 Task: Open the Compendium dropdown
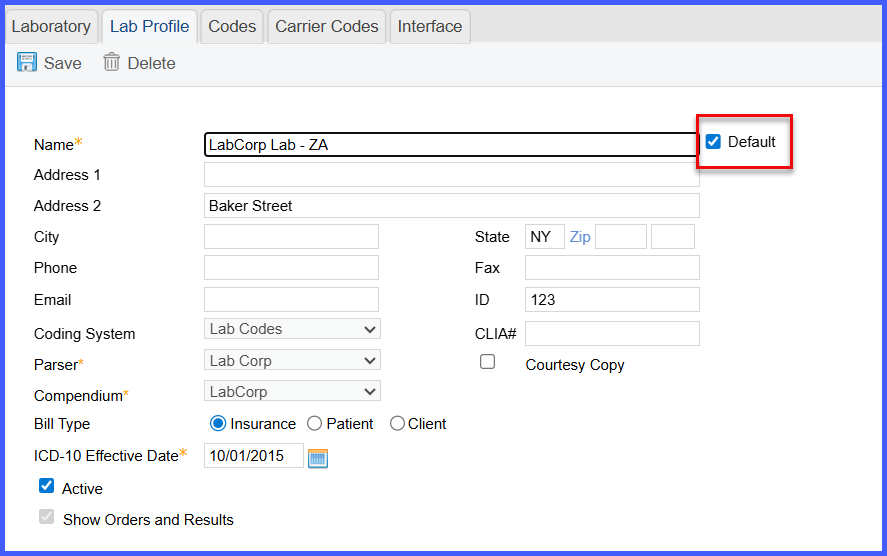pyautogui.click(x=292, y=391)
